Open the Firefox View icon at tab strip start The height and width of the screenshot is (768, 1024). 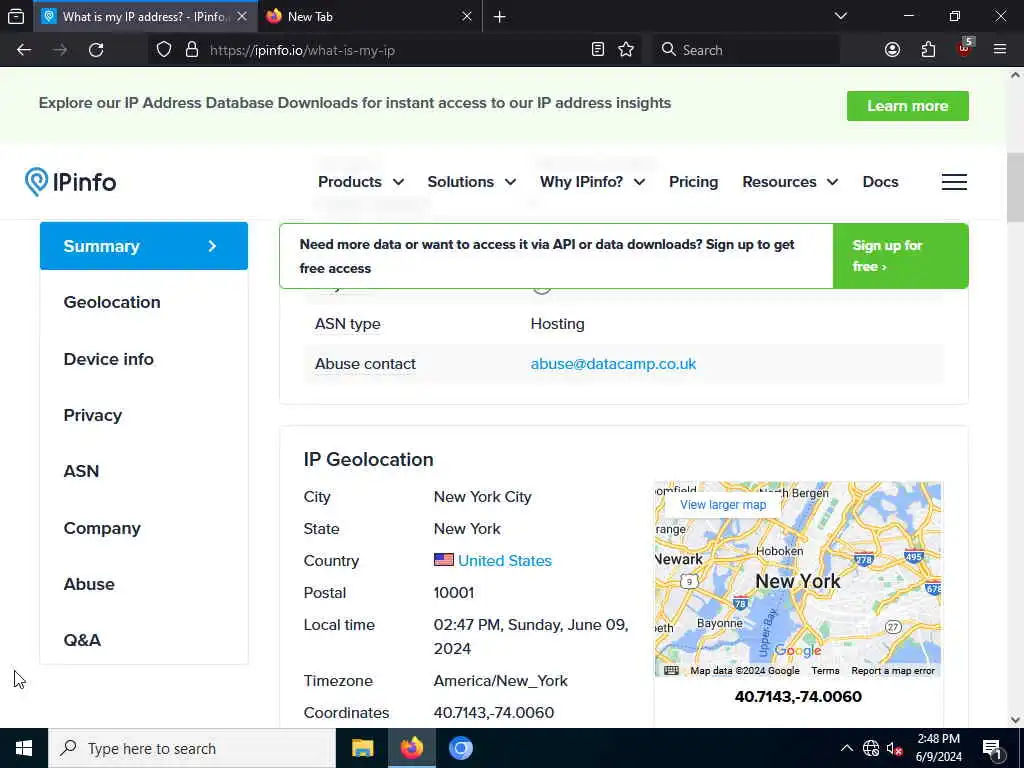pyautogui.click(x=16, y=16)
